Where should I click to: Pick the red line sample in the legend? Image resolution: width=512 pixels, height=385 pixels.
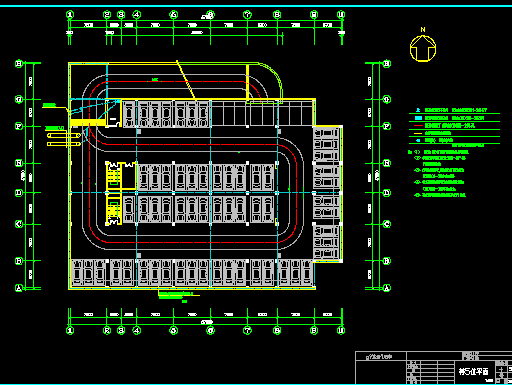pyautogui.click(x=418, y=126)
